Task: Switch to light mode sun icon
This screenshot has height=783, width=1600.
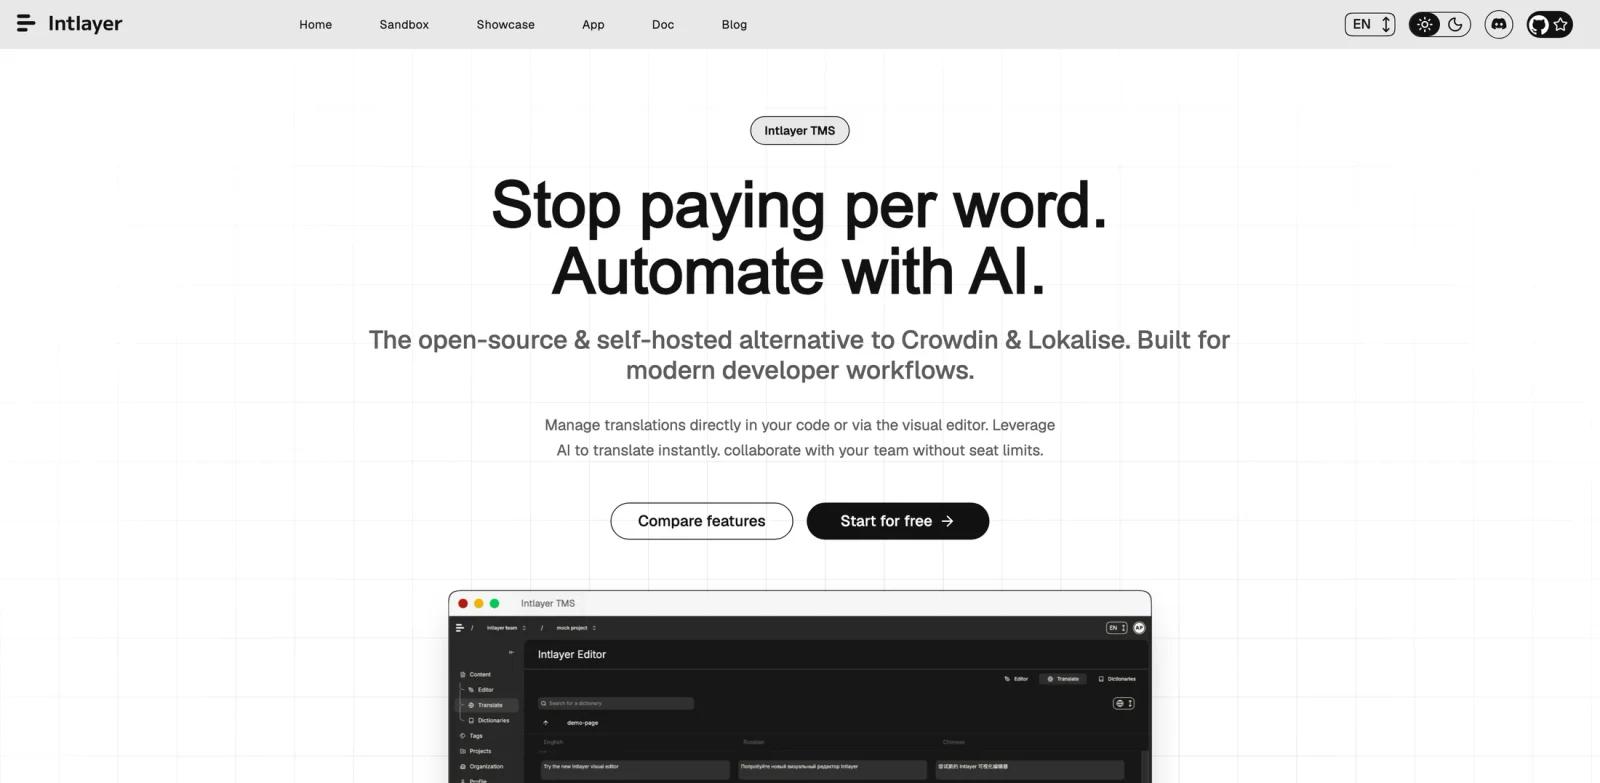Action: pyautogui.click(x=1425, y=24)
